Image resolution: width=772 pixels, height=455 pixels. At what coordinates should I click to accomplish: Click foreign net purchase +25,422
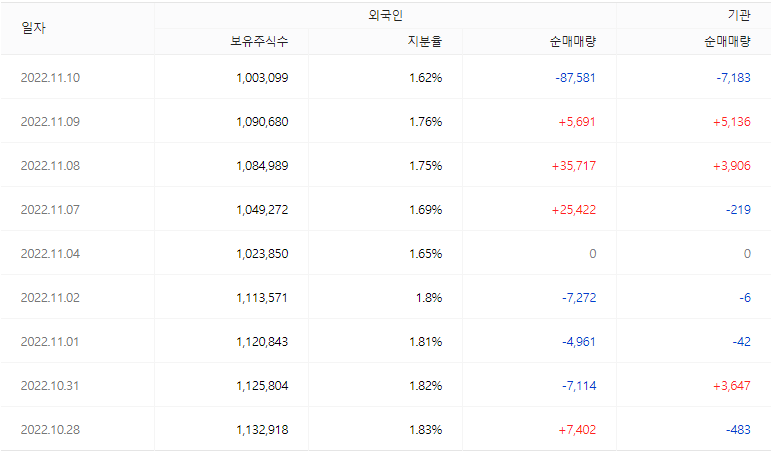[x=574, y=210]
